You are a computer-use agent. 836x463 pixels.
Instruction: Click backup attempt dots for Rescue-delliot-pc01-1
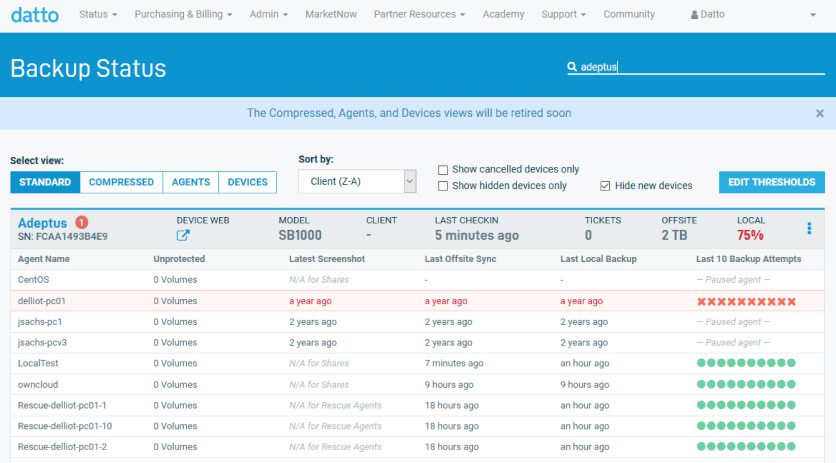coord(746,405)
